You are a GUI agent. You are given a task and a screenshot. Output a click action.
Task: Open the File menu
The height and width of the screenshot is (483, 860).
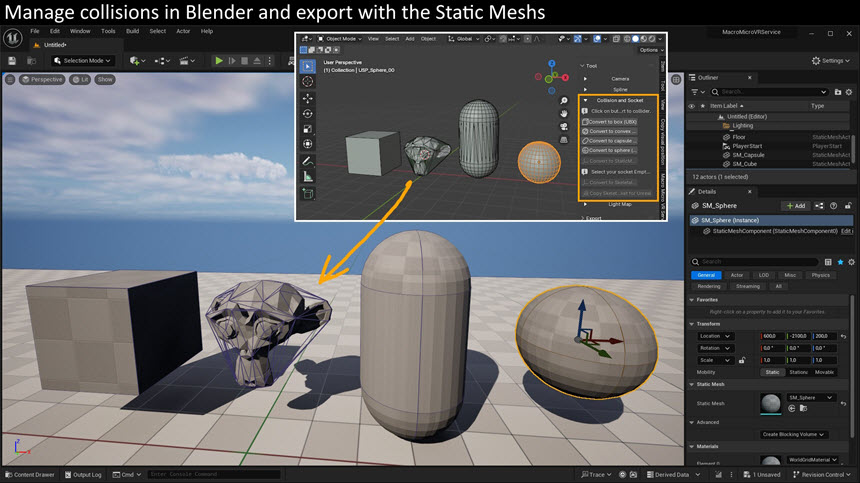coord(35,31)
